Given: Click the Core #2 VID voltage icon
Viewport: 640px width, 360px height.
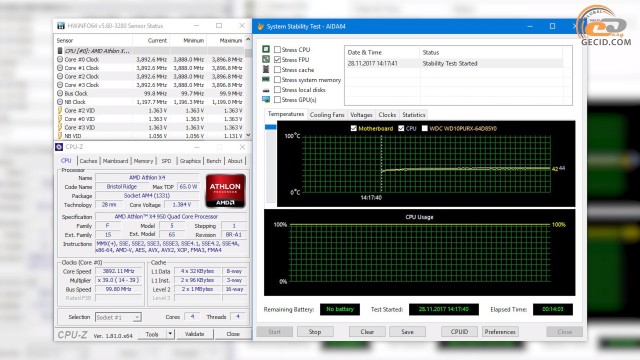Looking at the screenshot, I should point(60,110).
